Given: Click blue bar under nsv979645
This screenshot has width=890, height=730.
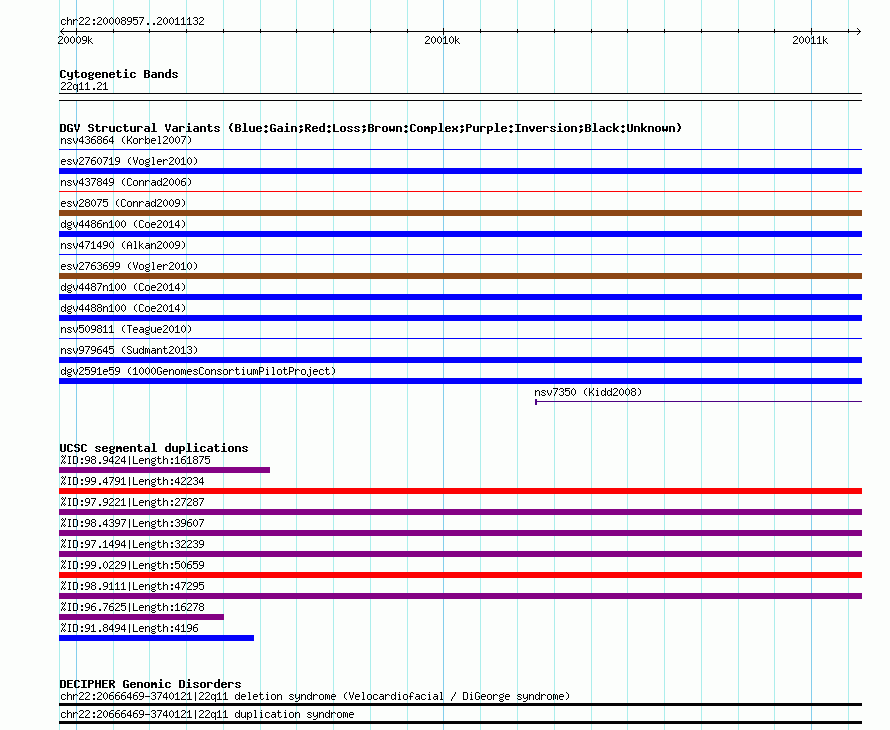Looking at the screenshot, I should pos(460,360).
